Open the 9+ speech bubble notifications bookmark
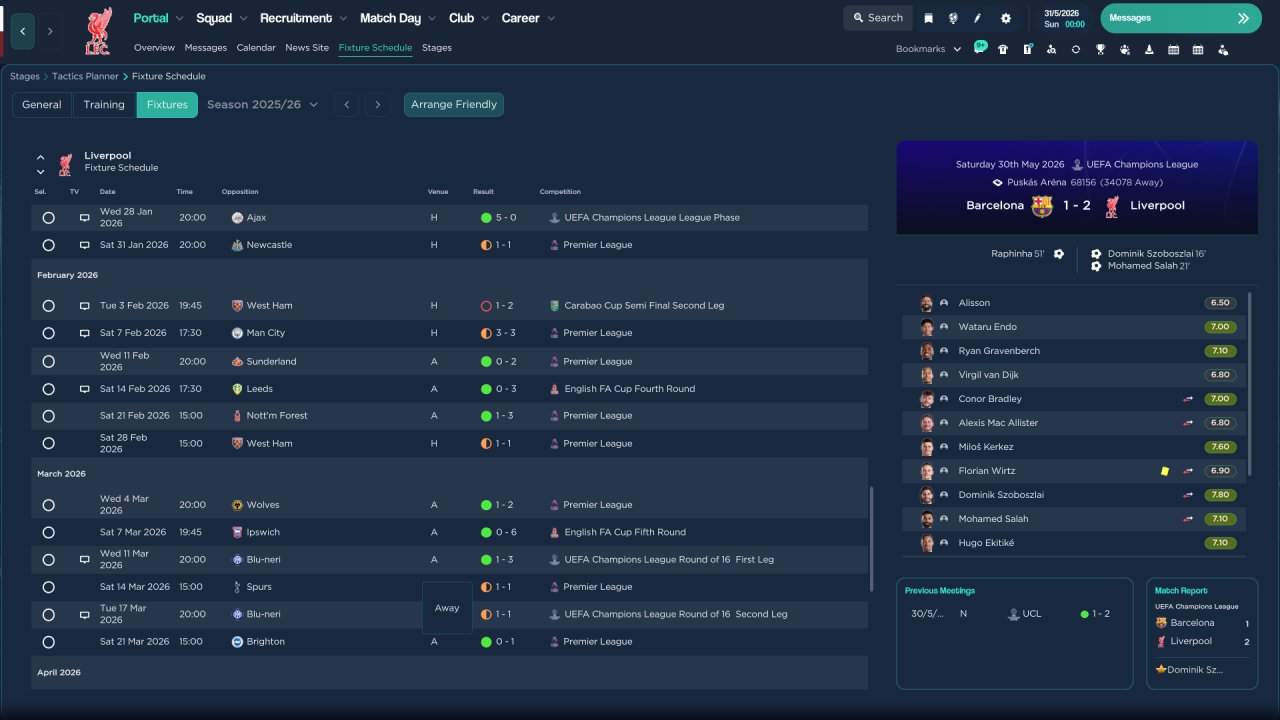1280x720 pixels. click(x=980, y=48)
